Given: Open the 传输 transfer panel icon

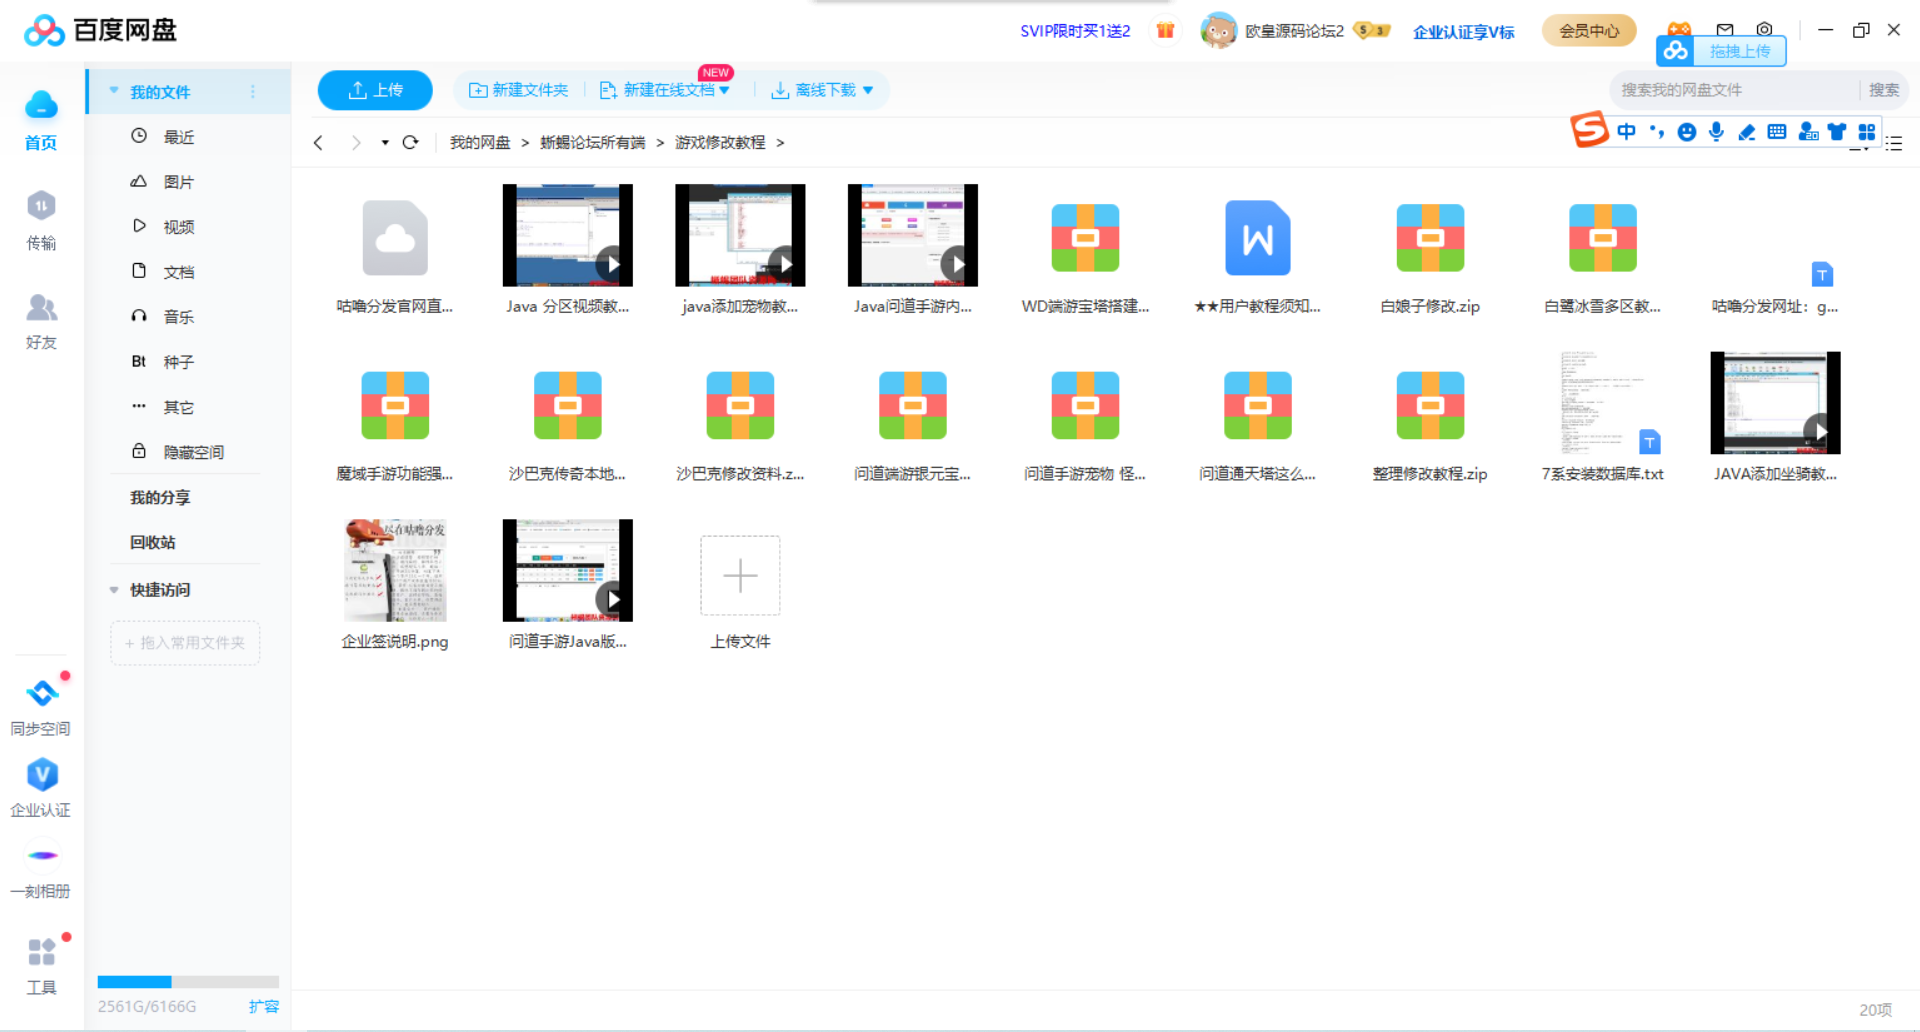Looking at the screenshot, I should (41, 221).
